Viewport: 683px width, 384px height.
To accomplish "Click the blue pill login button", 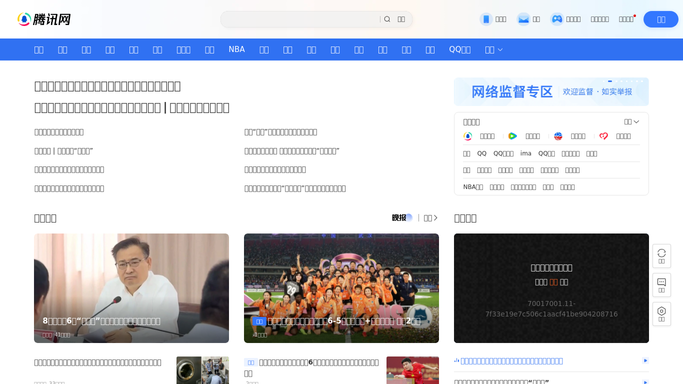I will [661, 19].
